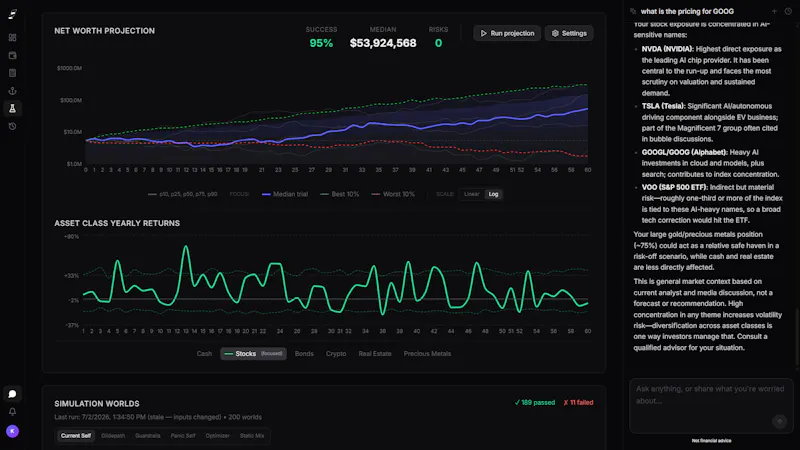This screenshot has height=450, width=800.
Task: Send the chat message with the arrow button
Action: coord(779,421)
